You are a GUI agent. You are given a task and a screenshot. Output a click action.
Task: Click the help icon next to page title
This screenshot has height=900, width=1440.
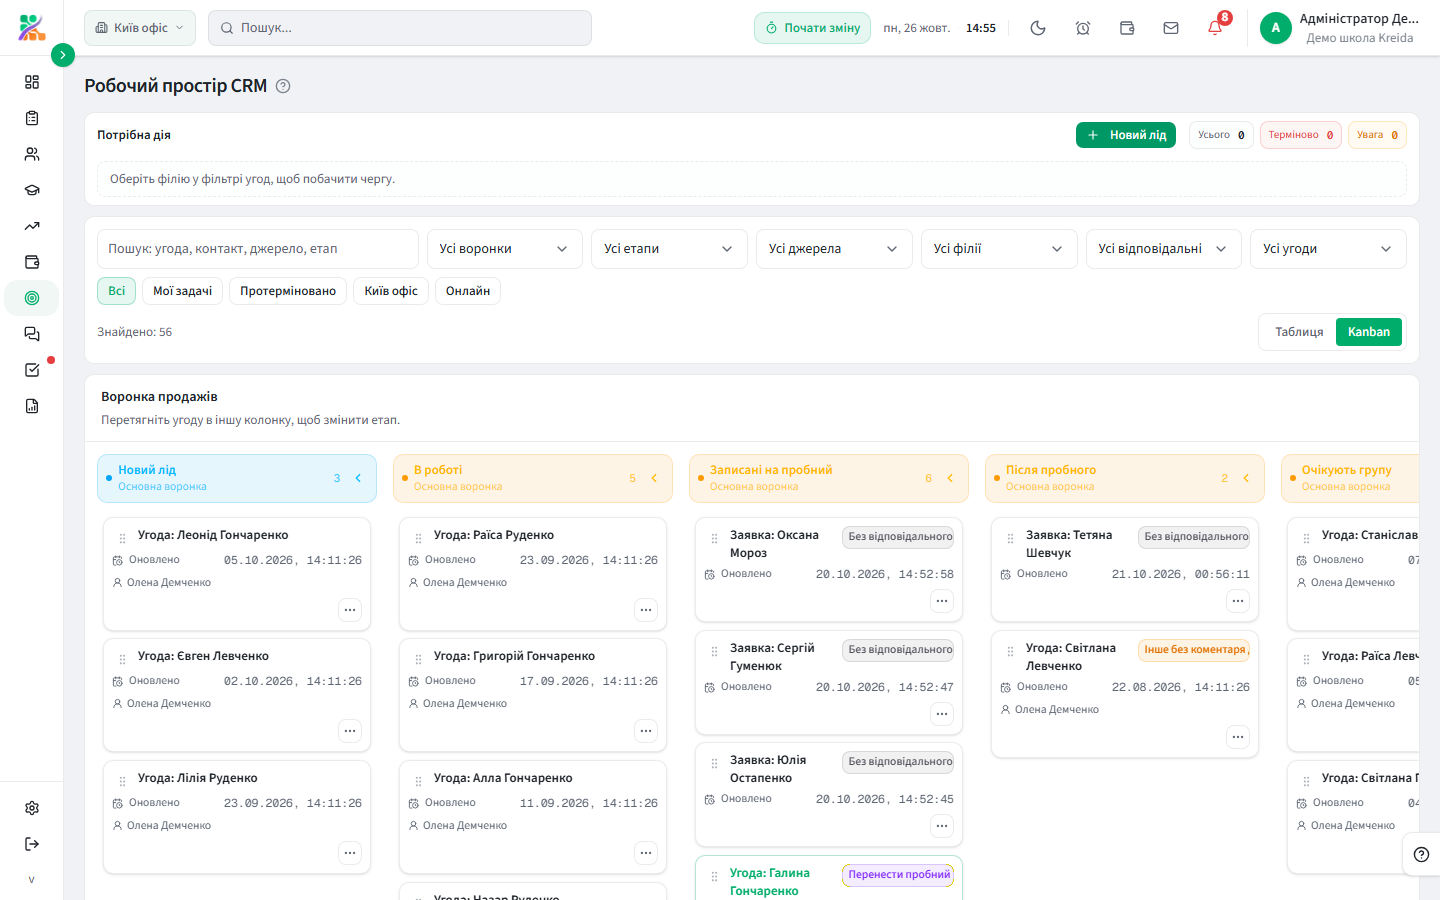[283, 86]
